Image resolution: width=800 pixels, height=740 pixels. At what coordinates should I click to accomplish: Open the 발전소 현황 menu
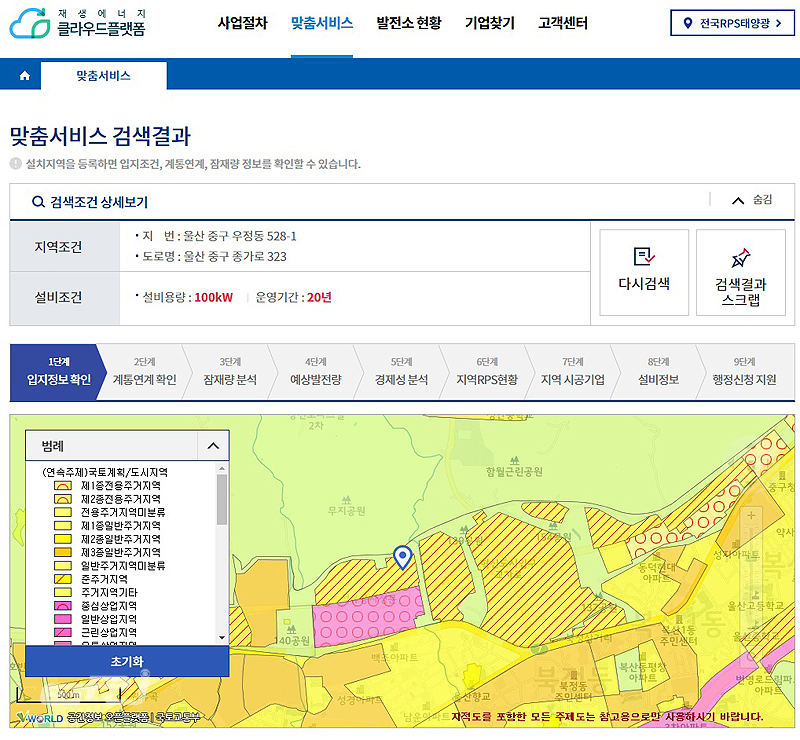(x=408, y=23)
